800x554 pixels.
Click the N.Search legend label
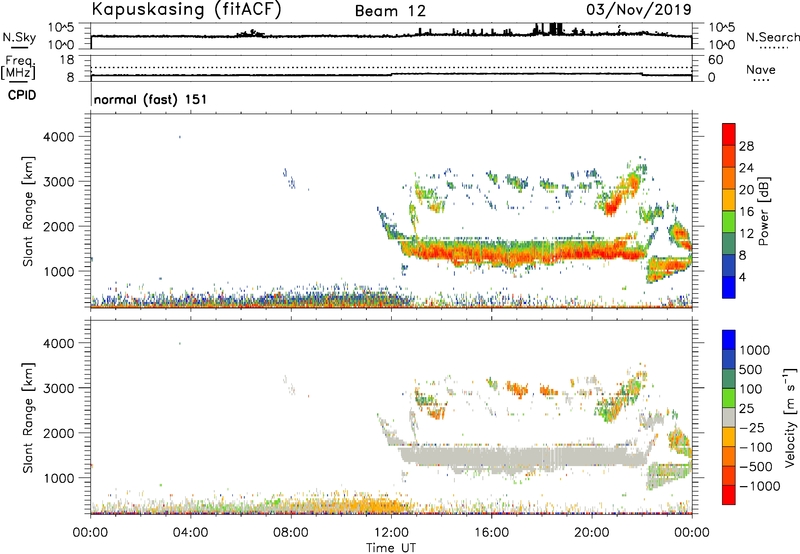click(772, 37)
